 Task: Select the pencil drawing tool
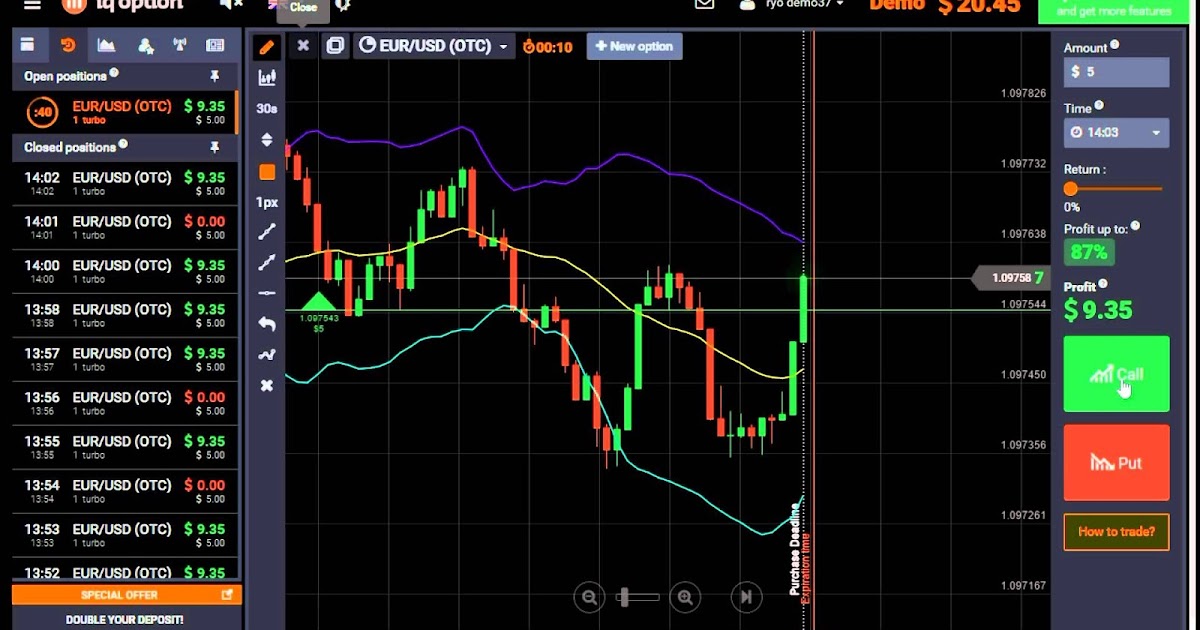point(267,46)
